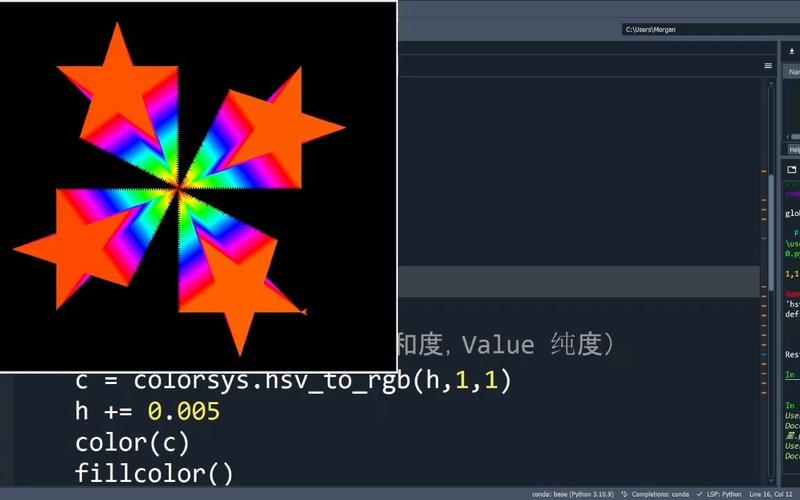The height and width of the screenshot is (500, 800).
Task: Click the Help tab in right pane
Action: coord(794,149)
